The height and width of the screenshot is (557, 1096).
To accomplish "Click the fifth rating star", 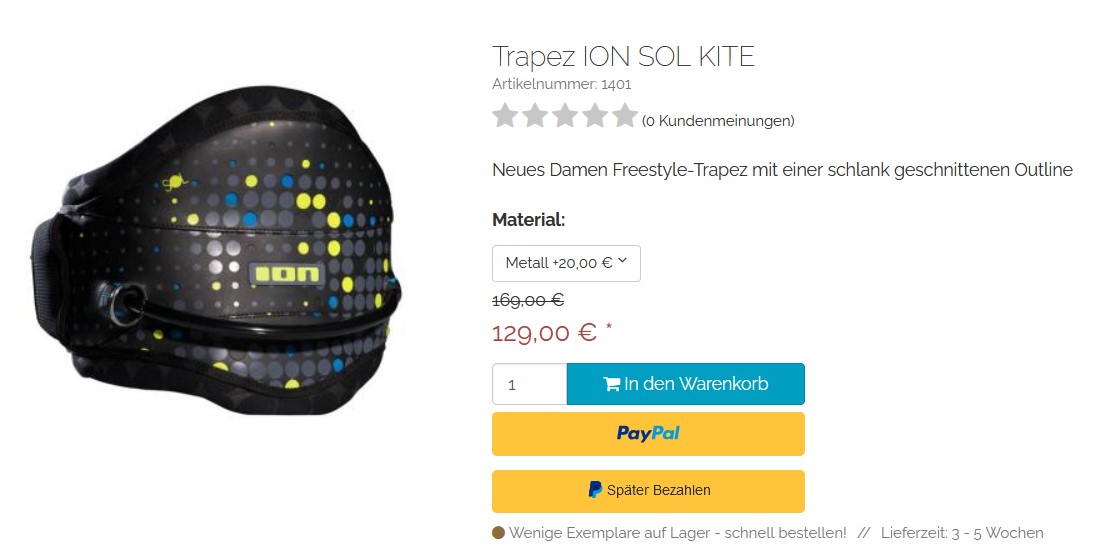I will click(x=625, y=116).
